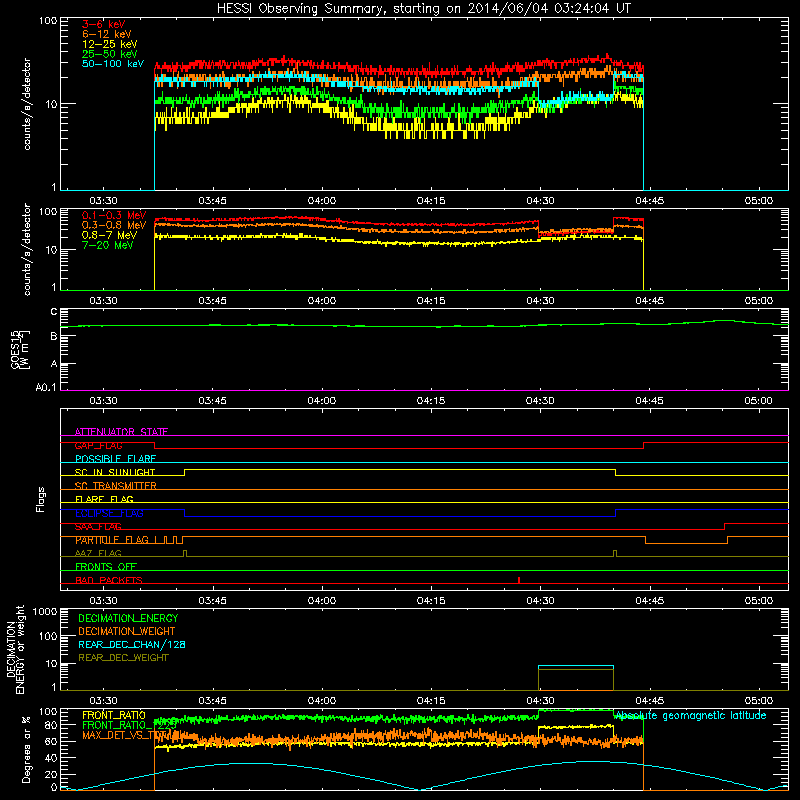Click the Flags vertical axis label

pos(41,499)
